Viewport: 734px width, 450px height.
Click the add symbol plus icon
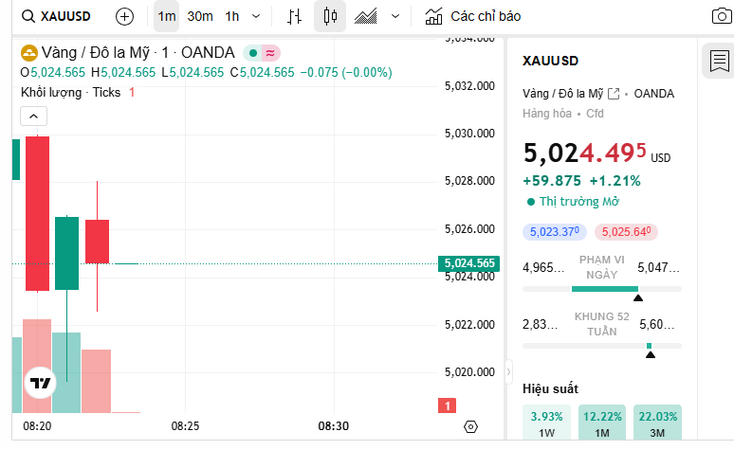124,16
